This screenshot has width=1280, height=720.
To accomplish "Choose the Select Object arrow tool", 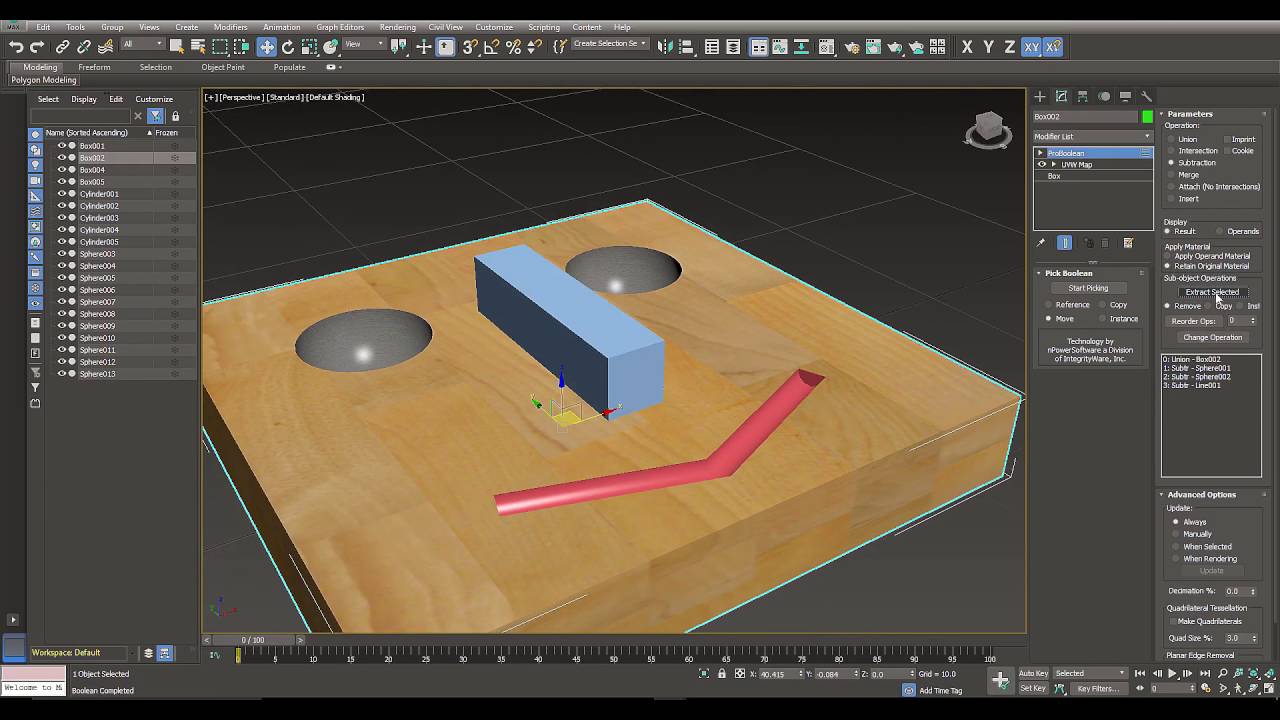I will [176, 47].
